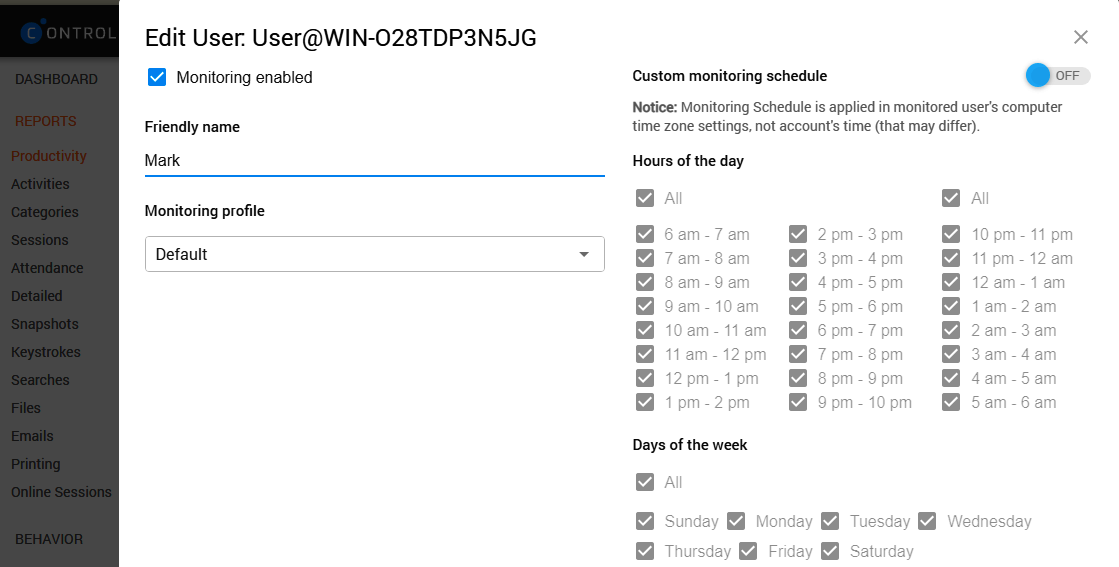Open the Online Sessions report
The height and width of the screenshot is (567, 1119).
(x=61, y=492)
